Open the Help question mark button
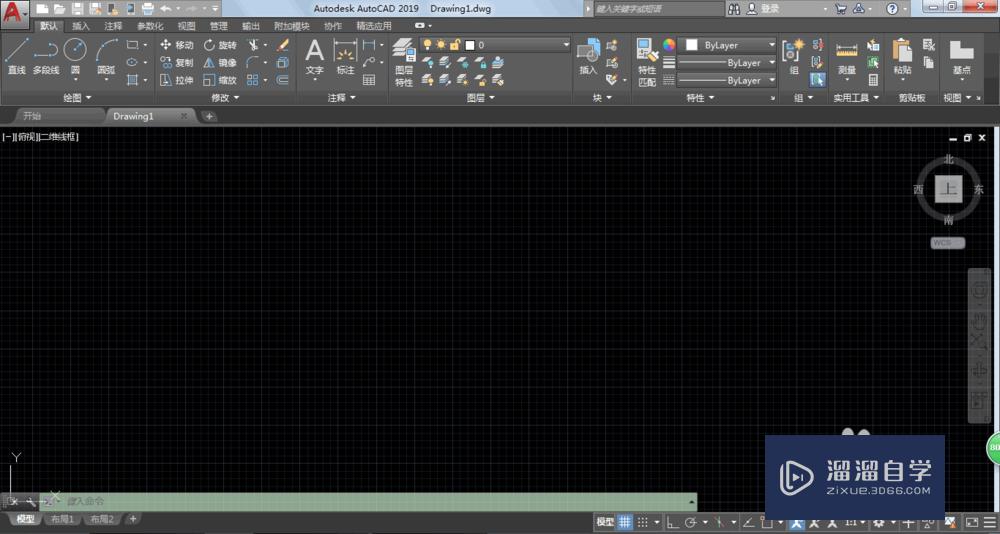This screenshot has width=1000, height=534. coord(892,9)
